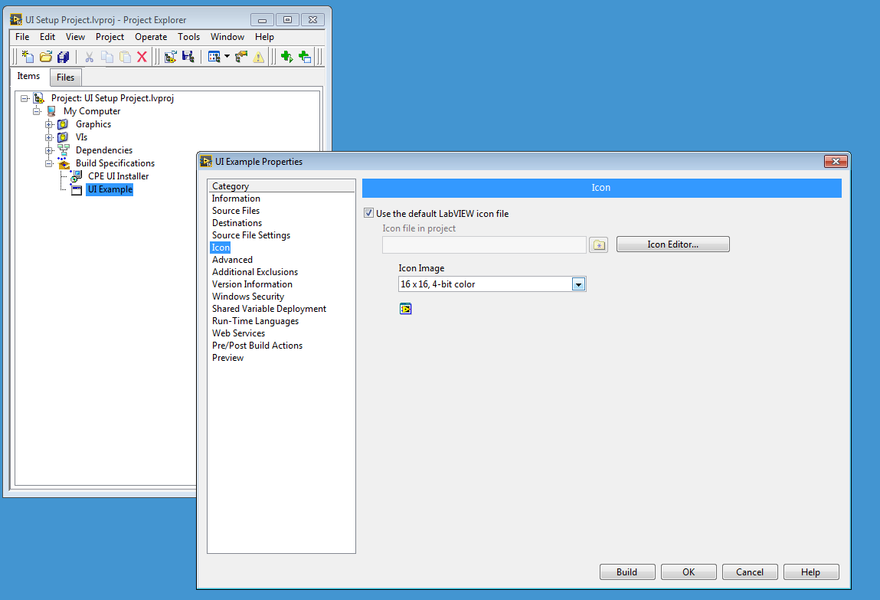Viewport: 880px width, 600px height.
Task: Click the yellow warning triangle toolbar icon
Action: click(x=259, y=57)
